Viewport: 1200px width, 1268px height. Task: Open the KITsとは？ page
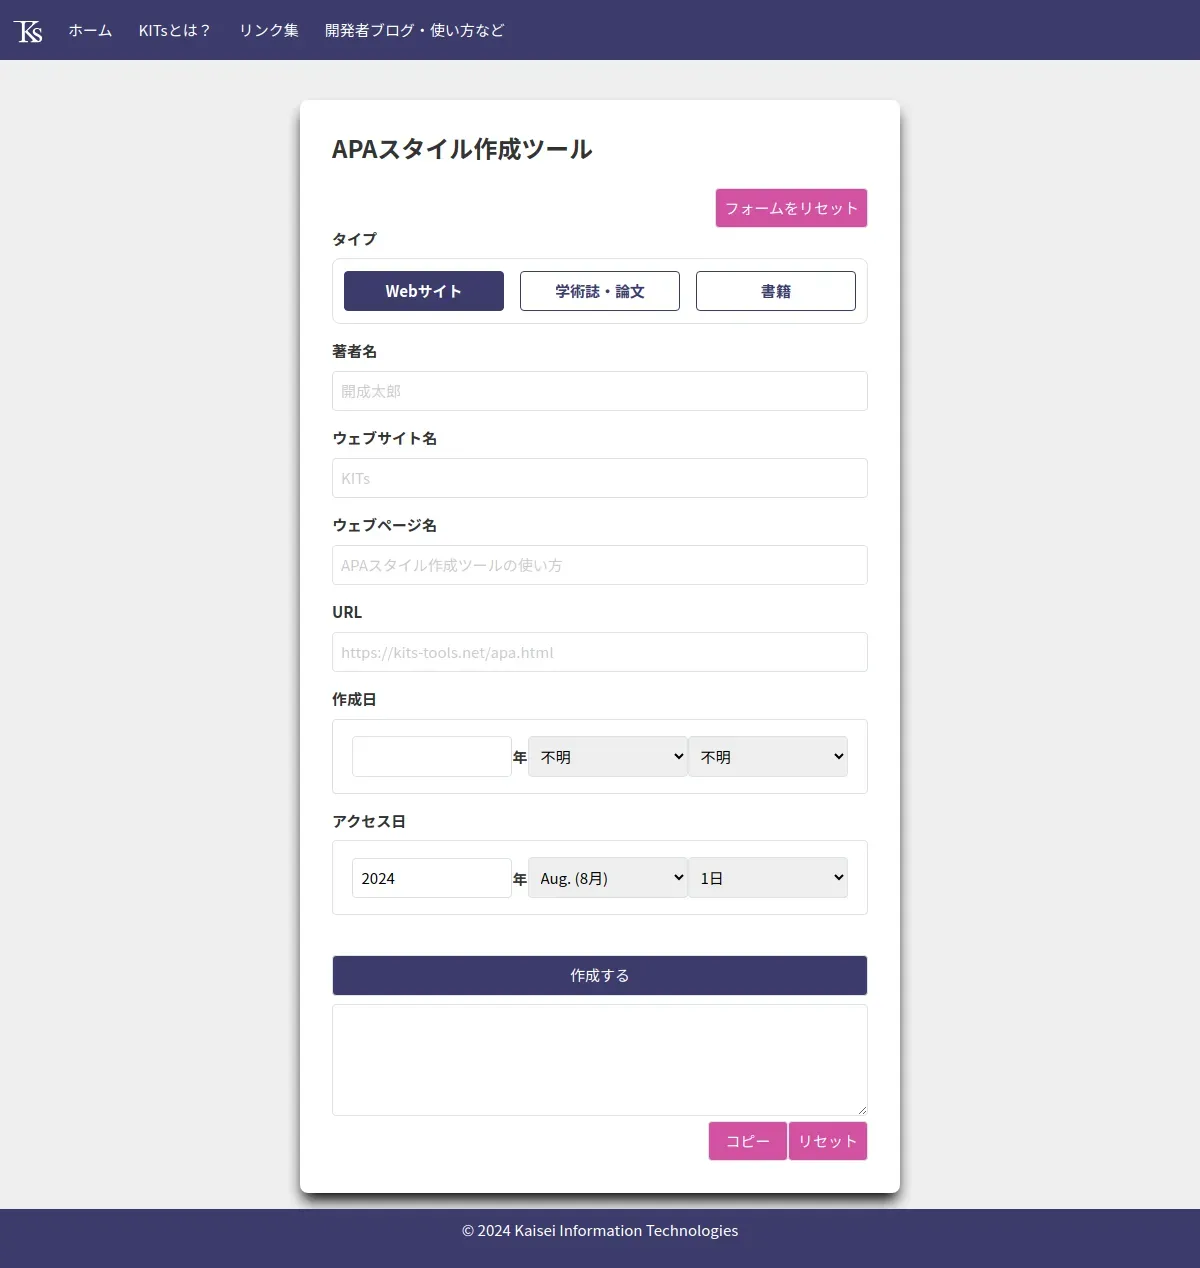pos(175,31)
